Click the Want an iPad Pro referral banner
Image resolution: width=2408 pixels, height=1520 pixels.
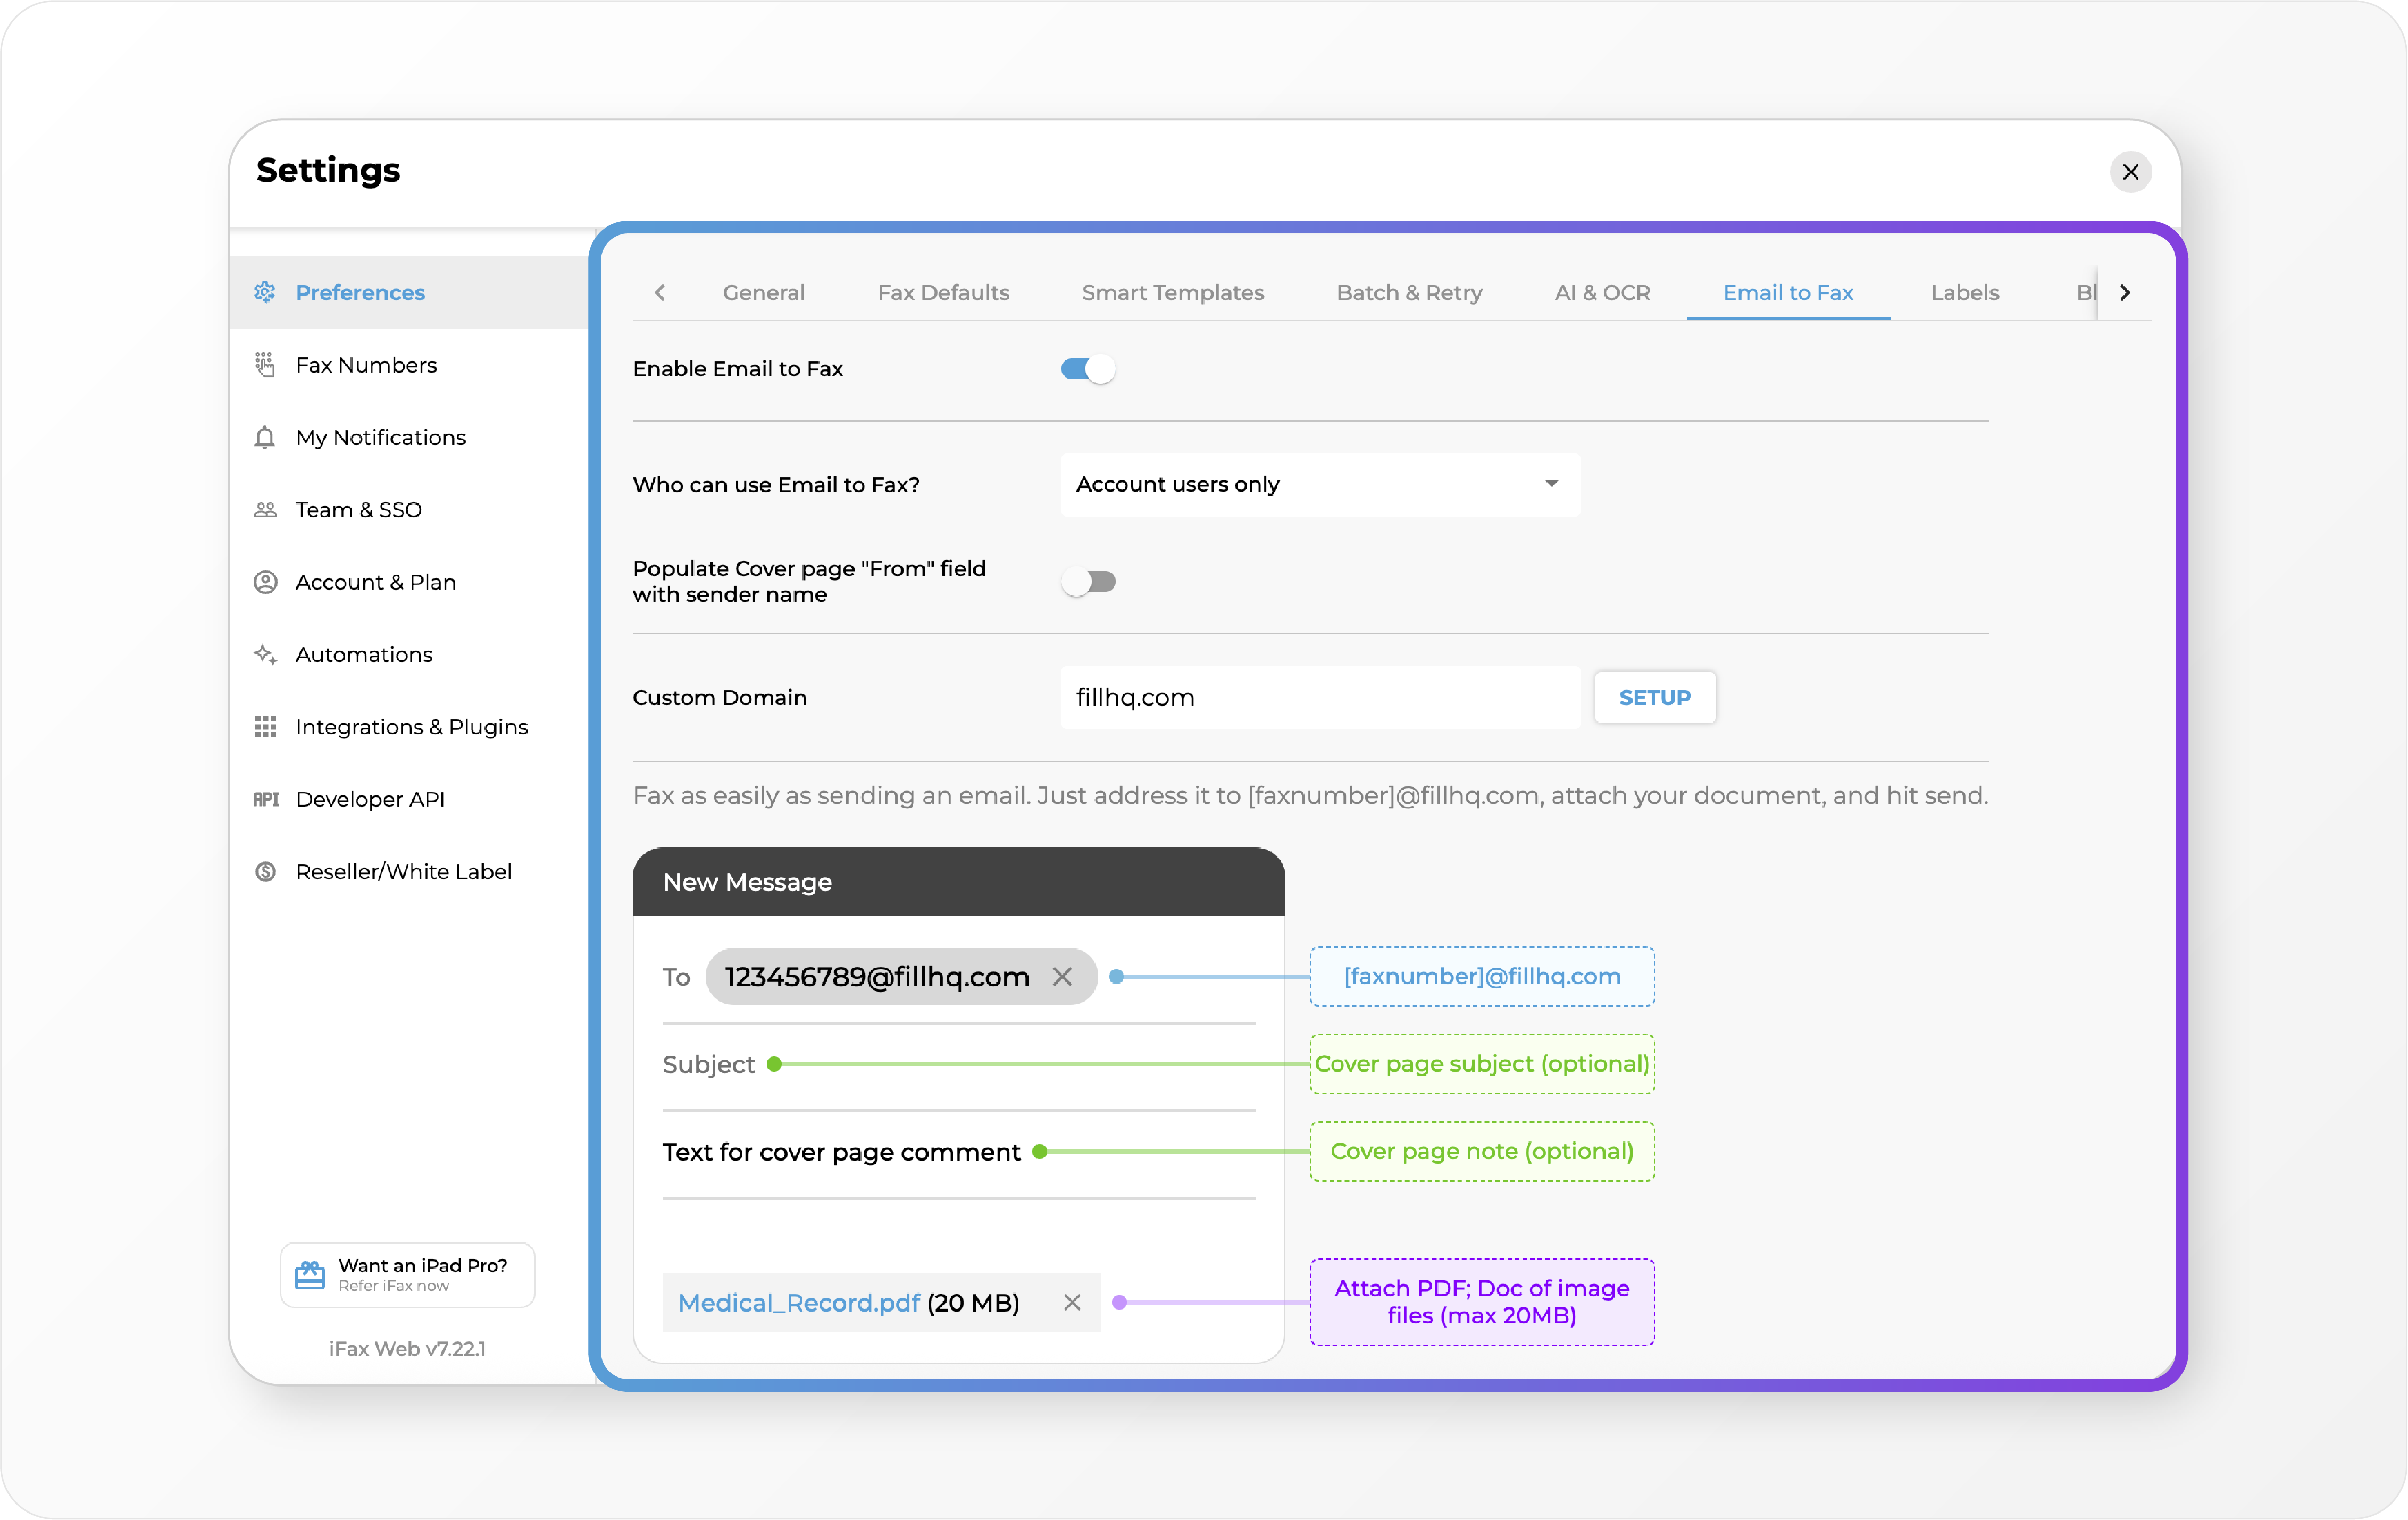[x=408, y=1275]
